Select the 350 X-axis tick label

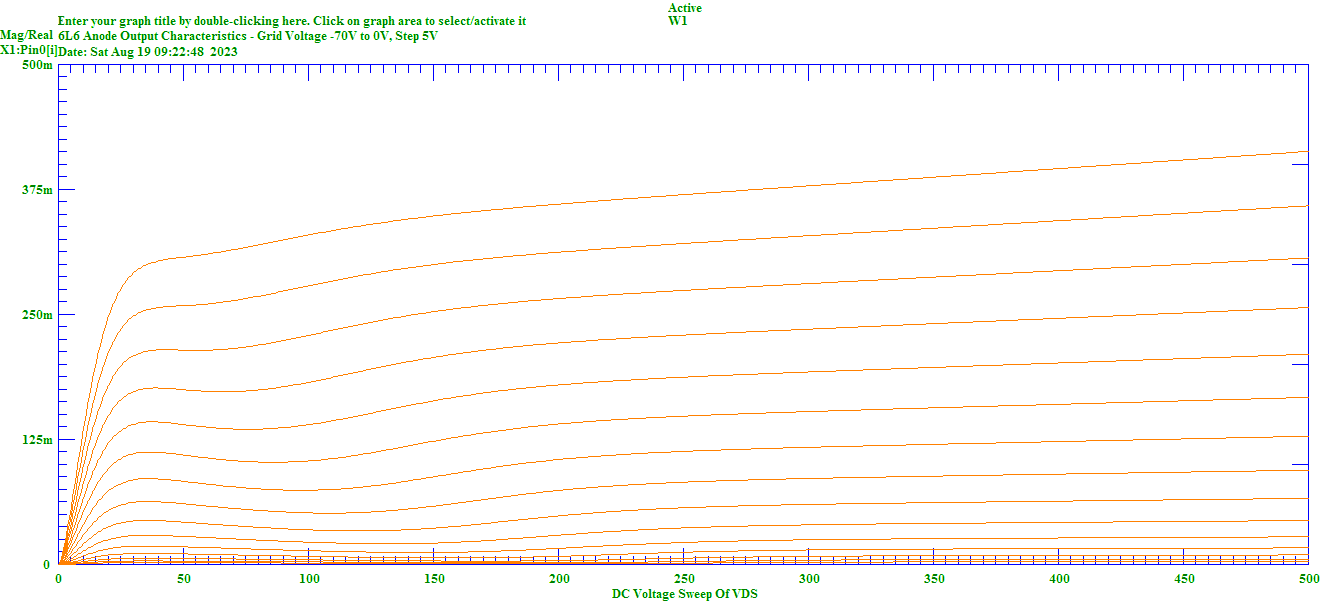pos(934,579)
